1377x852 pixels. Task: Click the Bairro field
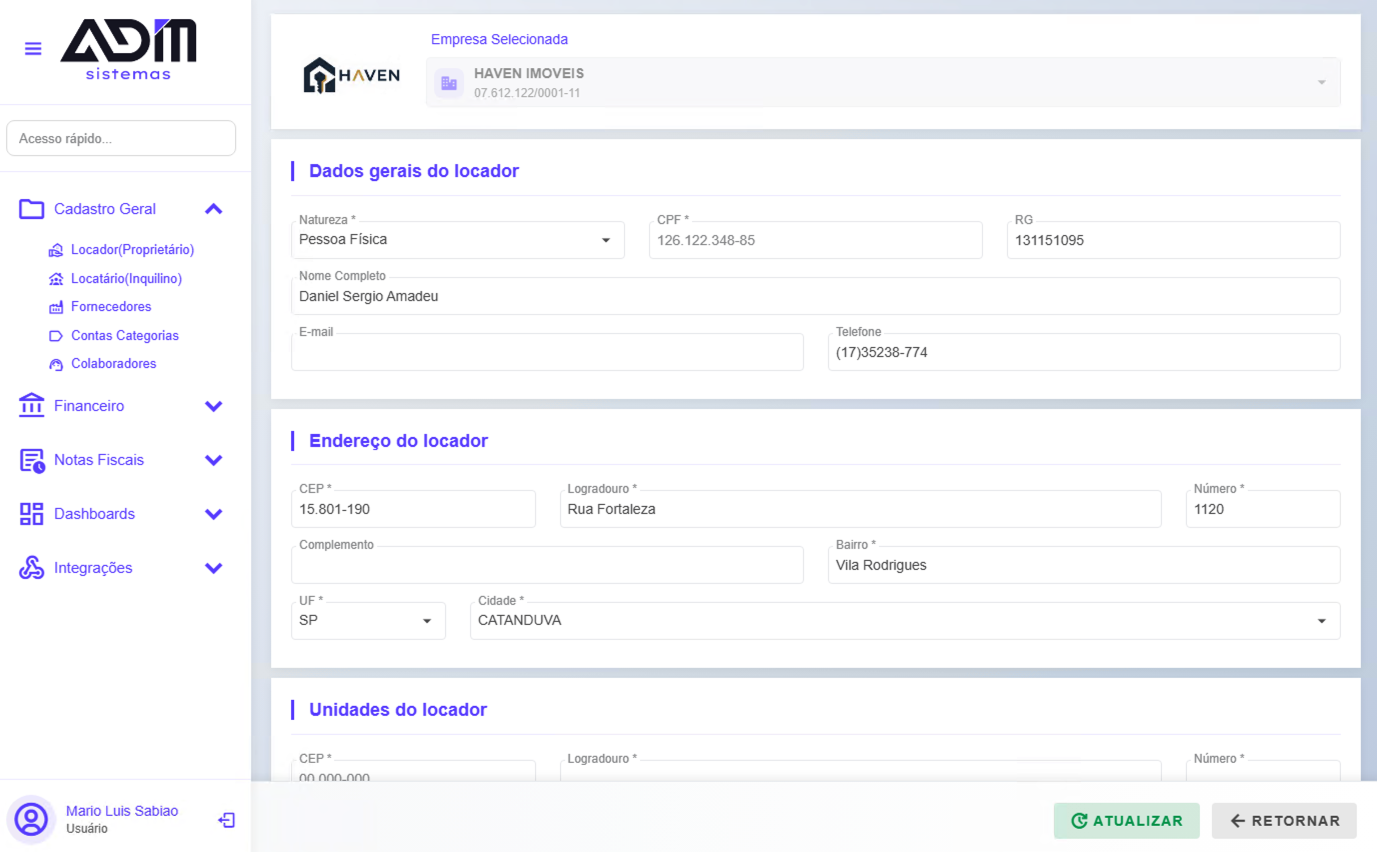pos(1084,565)
